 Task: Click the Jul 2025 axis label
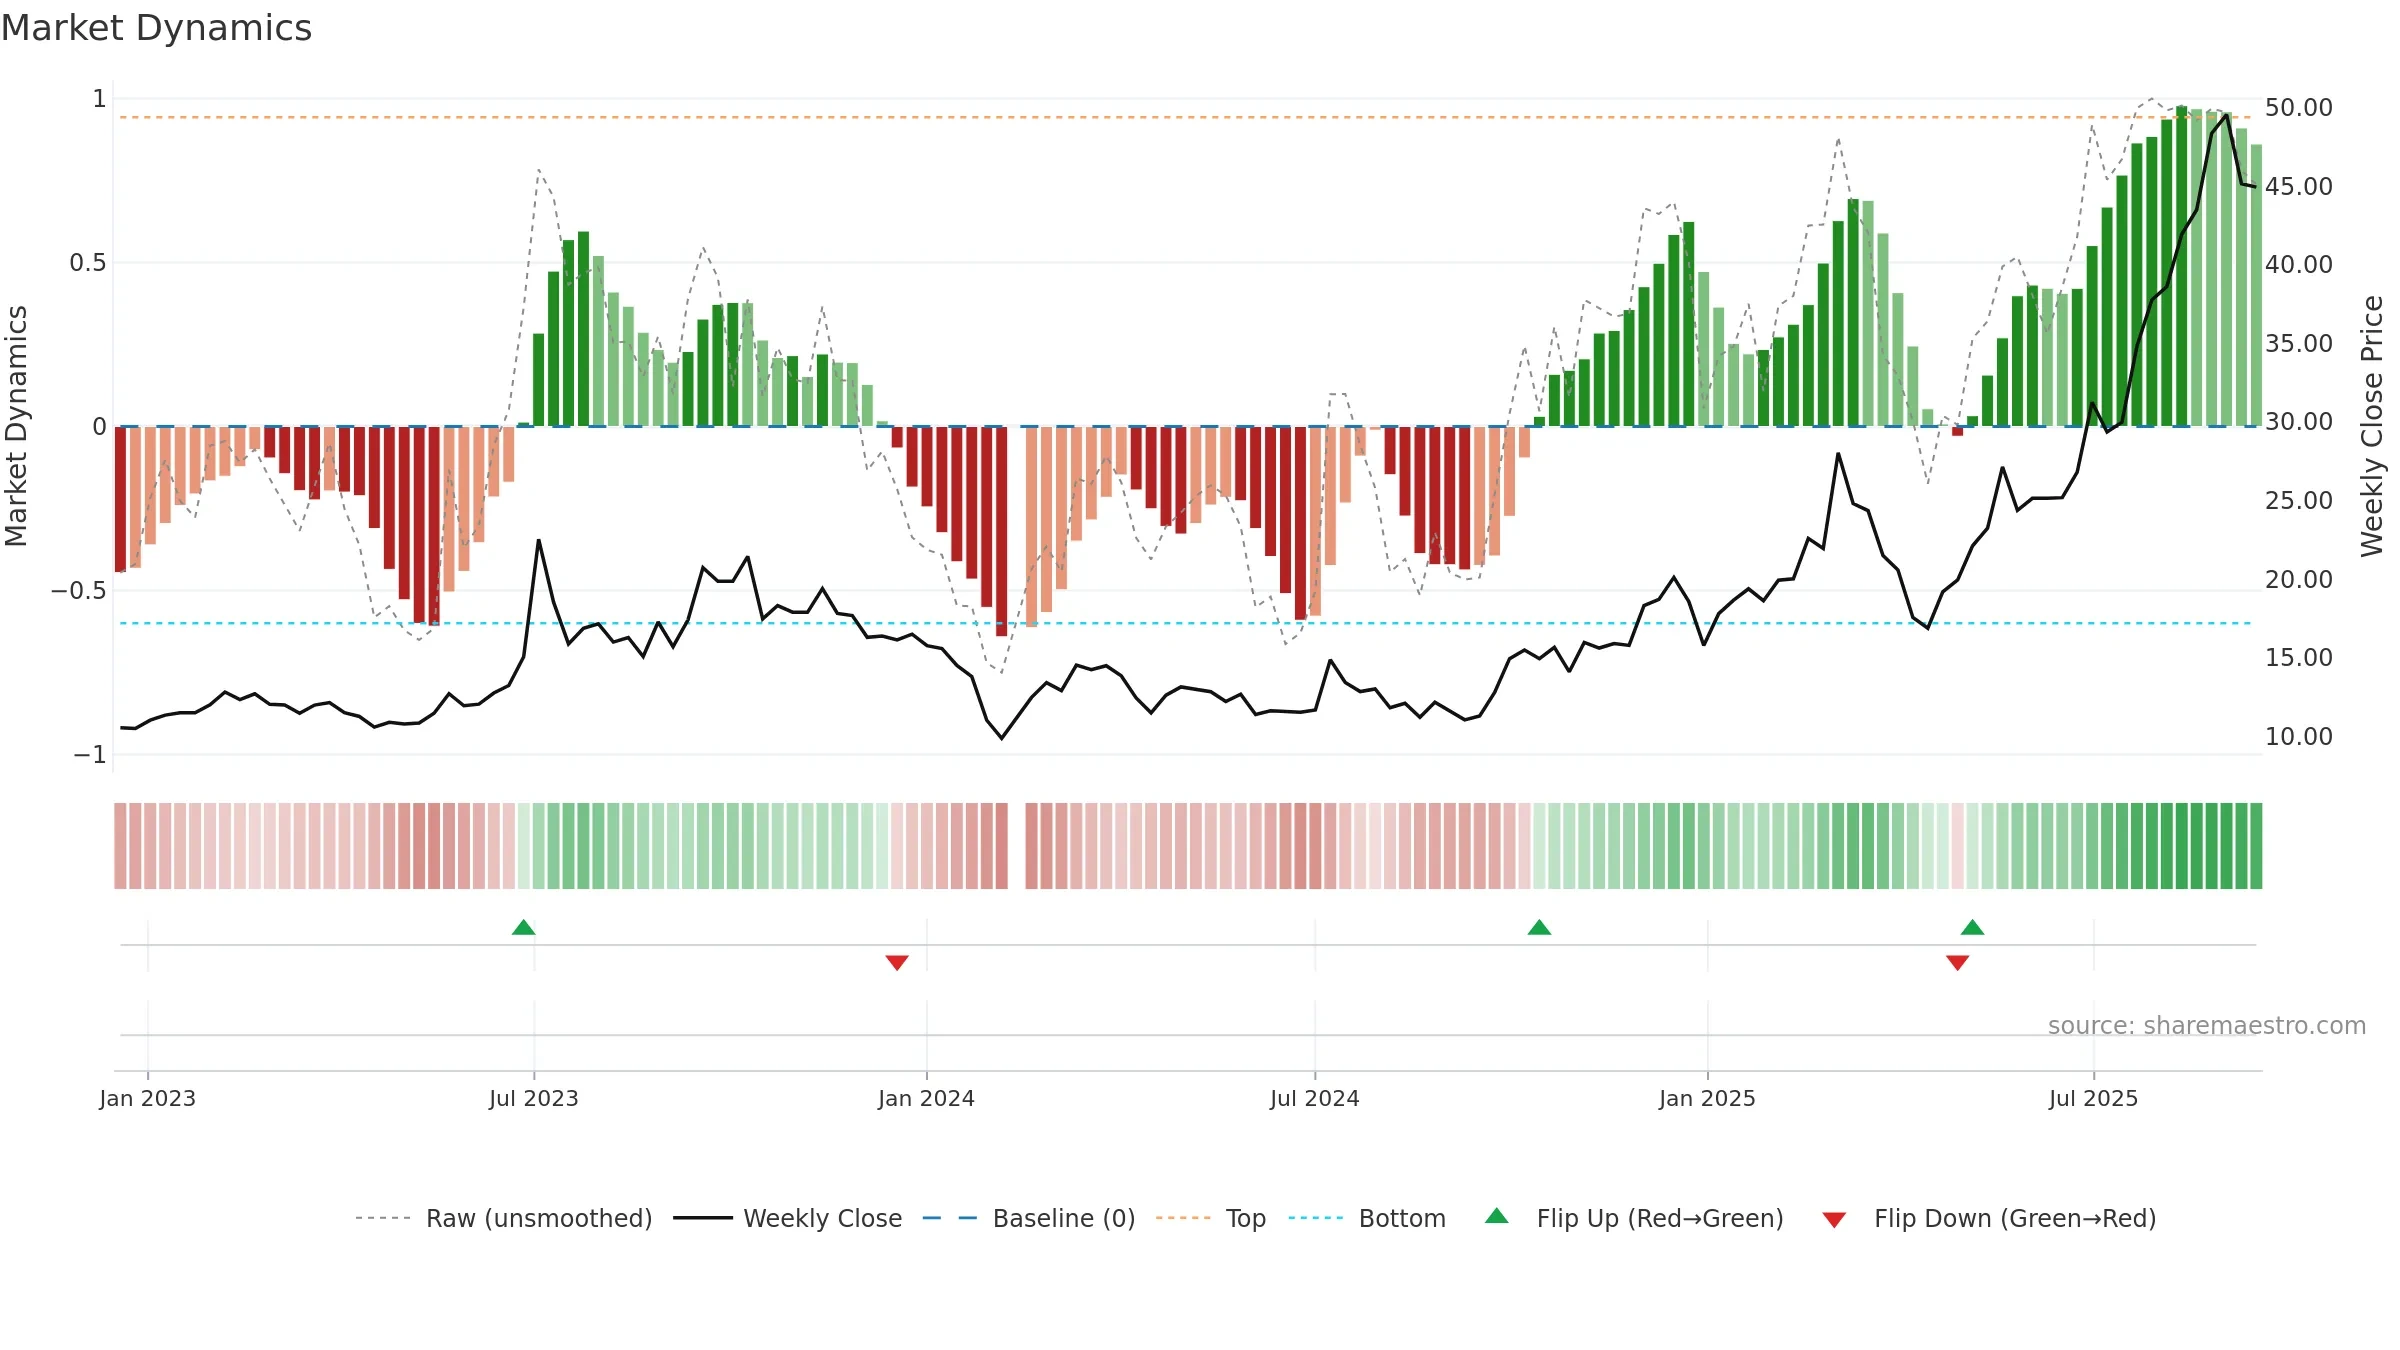(x=2094, y=1098)
